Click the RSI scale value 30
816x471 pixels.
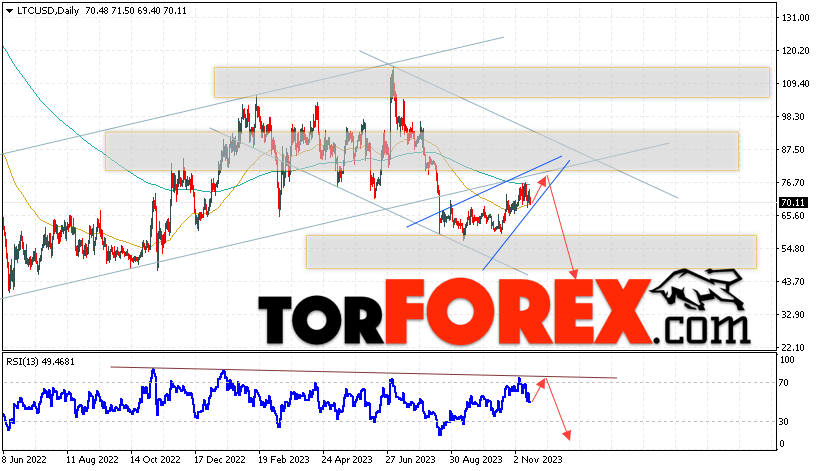pos(784,422)
